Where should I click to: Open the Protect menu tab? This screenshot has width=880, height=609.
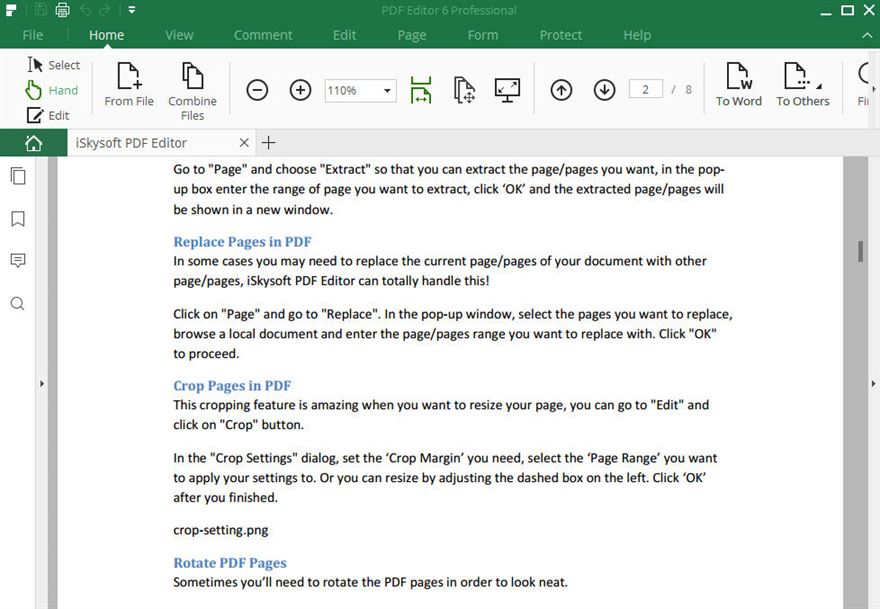[x=560, y=34]
